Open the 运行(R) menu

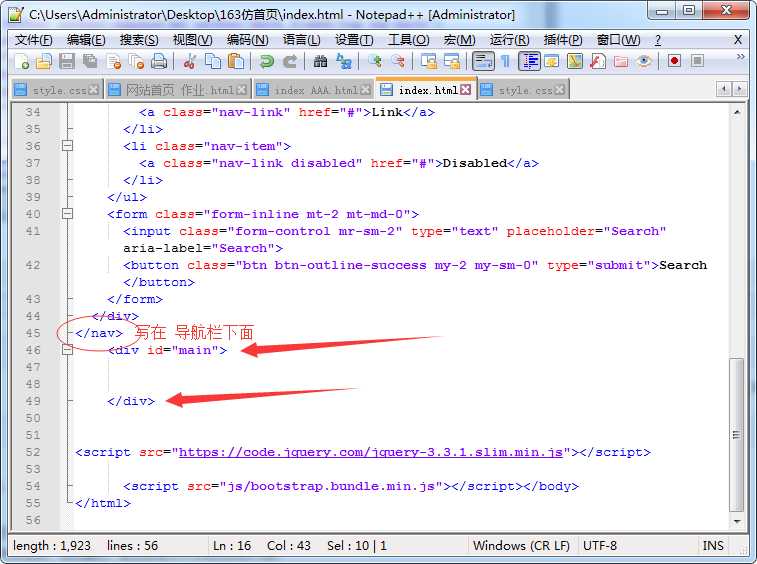pyautogui.click(x=509, y=40)
